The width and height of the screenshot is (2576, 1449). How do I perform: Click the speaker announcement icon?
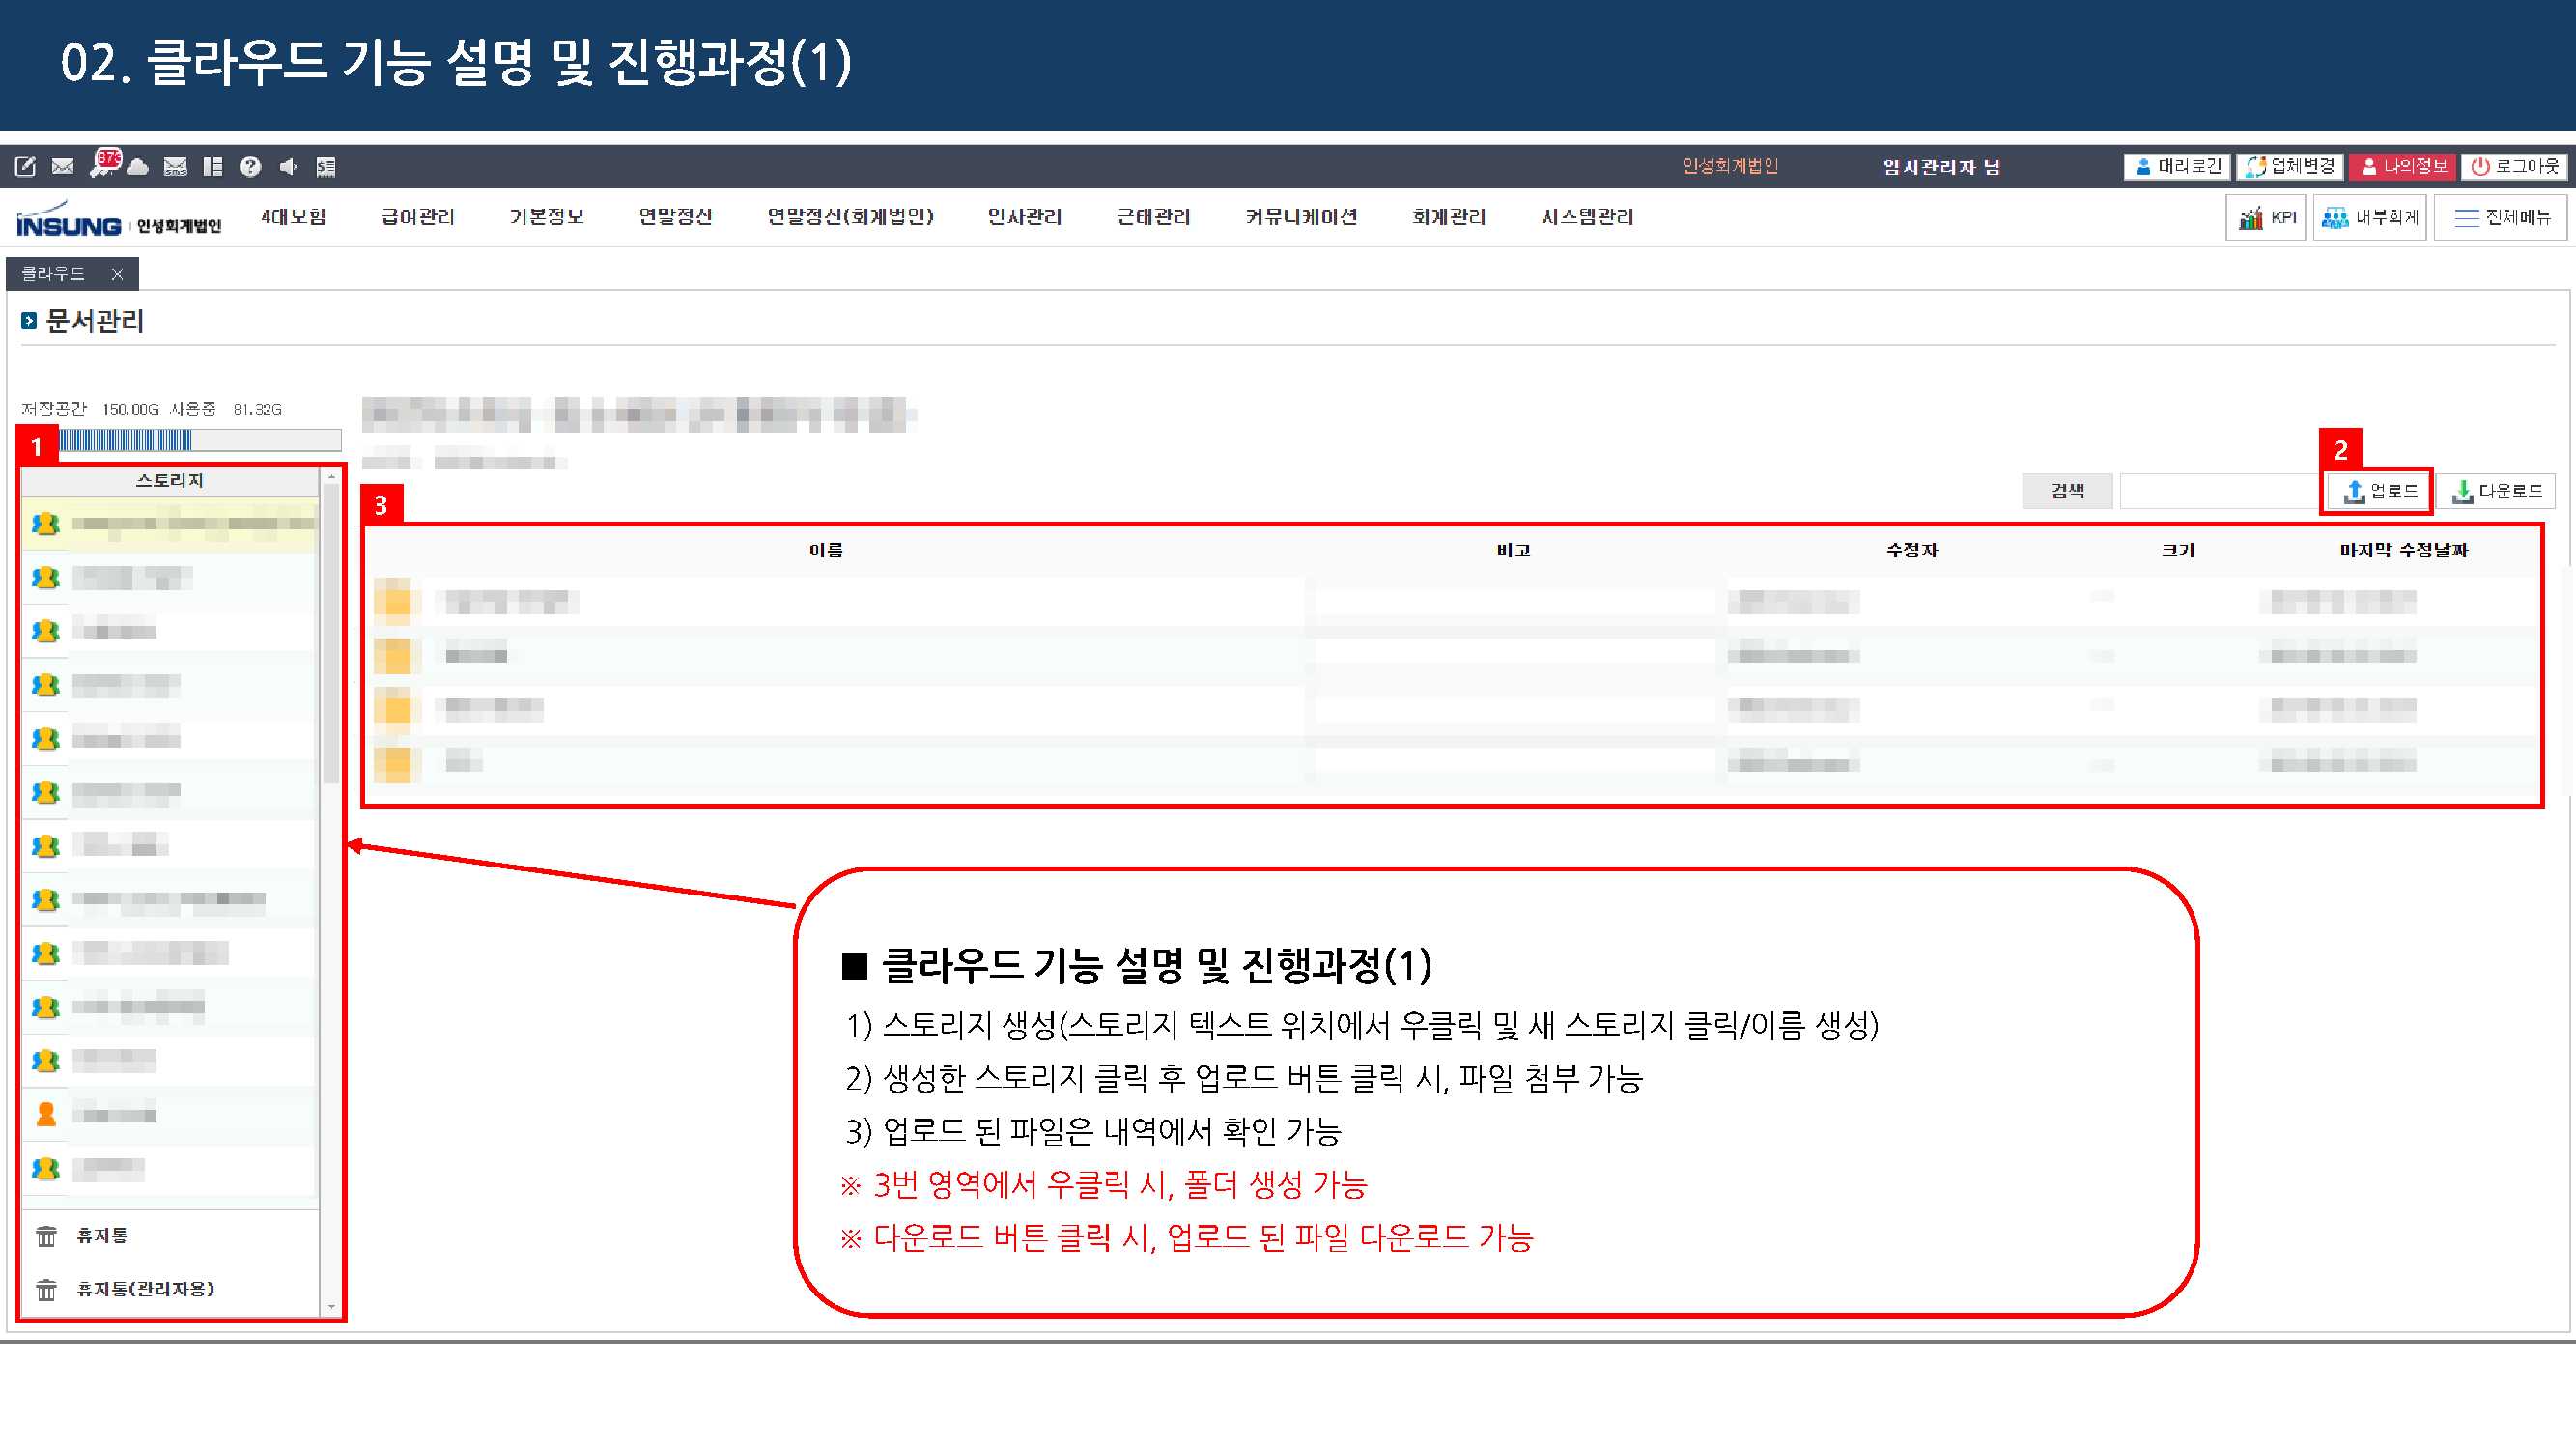[x=288, y=166]
